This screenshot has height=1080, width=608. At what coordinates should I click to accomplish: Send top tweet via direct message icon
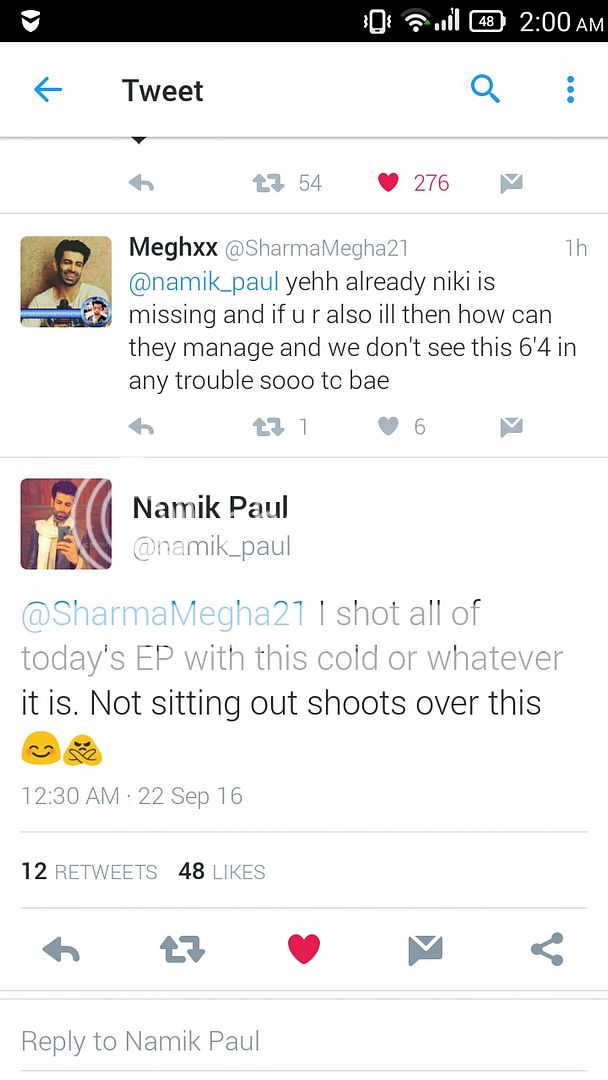[x=511, y=183]
